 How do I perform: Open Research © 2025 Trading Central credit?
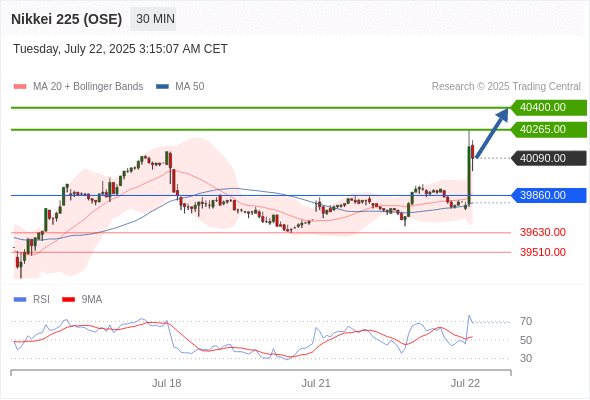click(x=506, y=87)
